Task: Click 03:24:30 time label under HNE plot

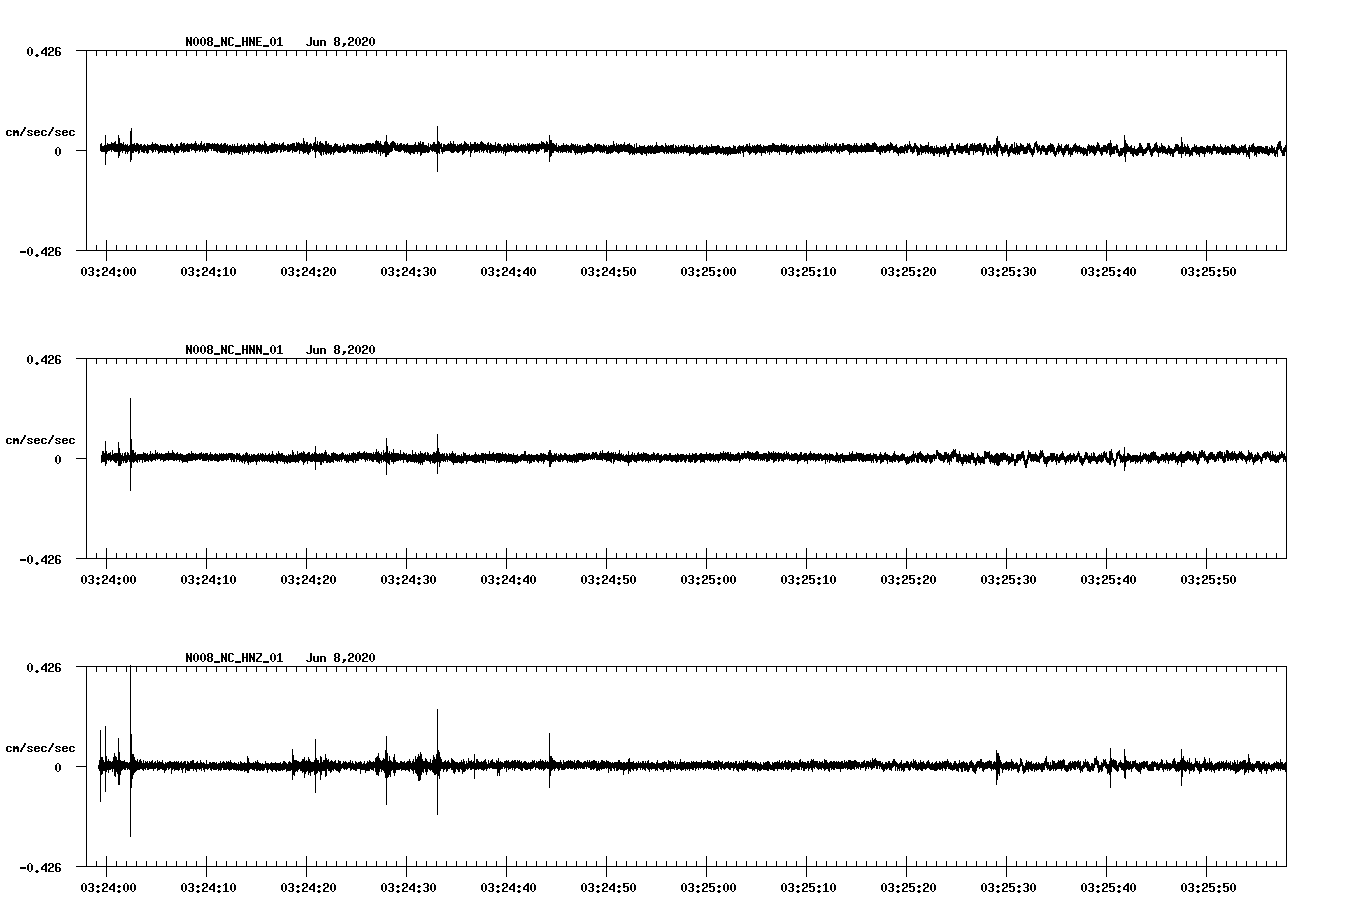Action: click(407, 272)
